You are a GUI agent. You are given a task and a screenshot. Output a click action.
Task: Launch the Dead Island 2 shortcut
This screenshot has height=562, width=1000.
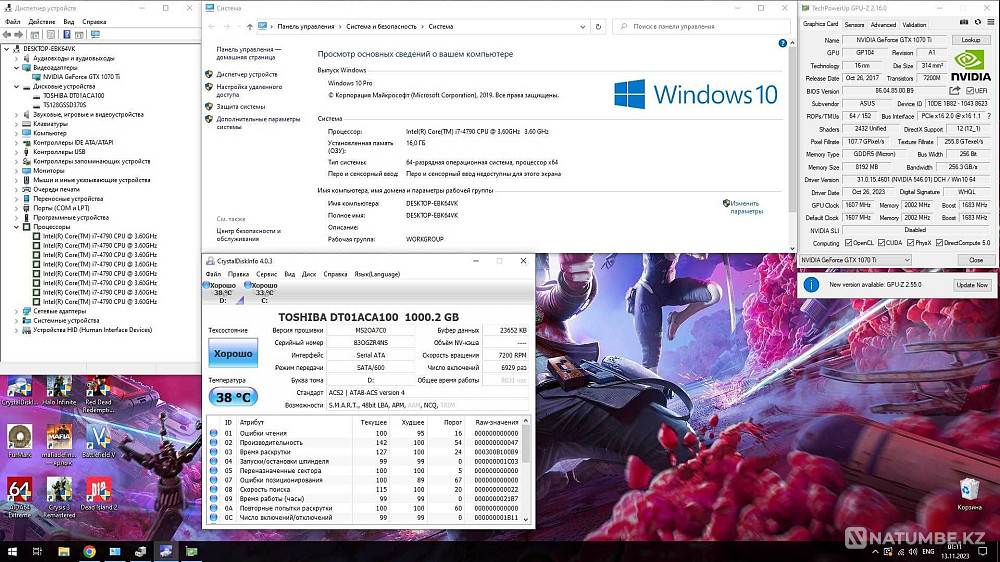pyautogui.click(x=99, y=494)
